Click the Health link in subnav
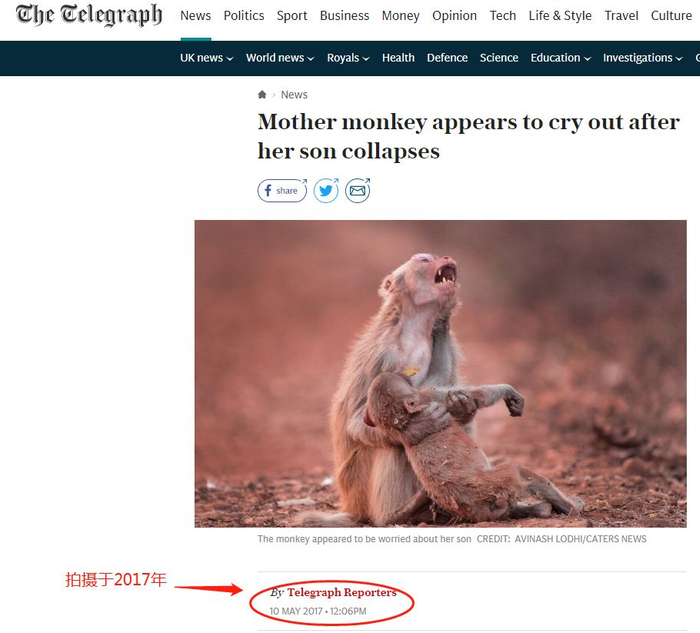The height and width of the screenshot is (633, 700). click(x=398, y=58)
